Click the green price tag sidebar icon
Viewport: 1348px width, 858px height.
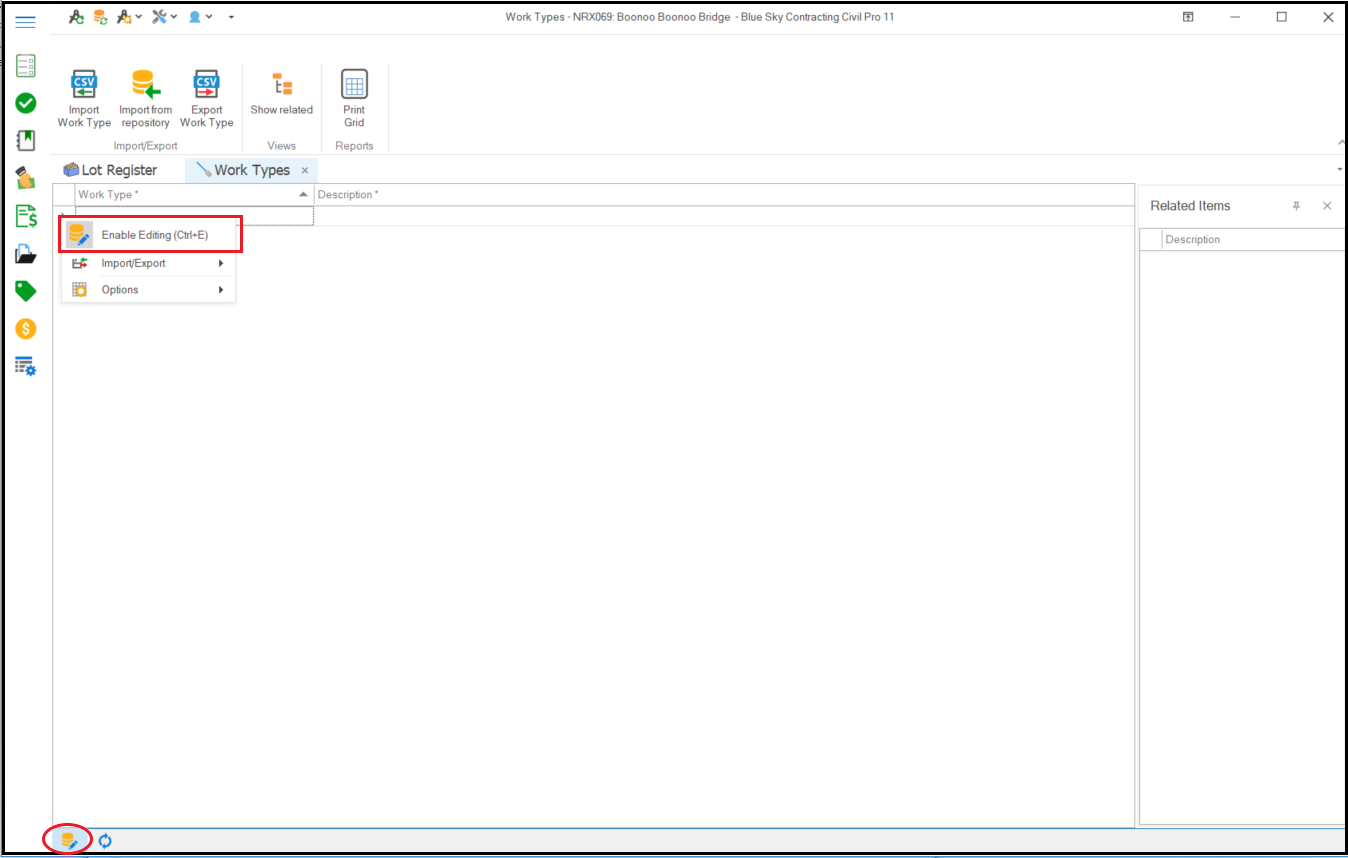pos(26,291)
